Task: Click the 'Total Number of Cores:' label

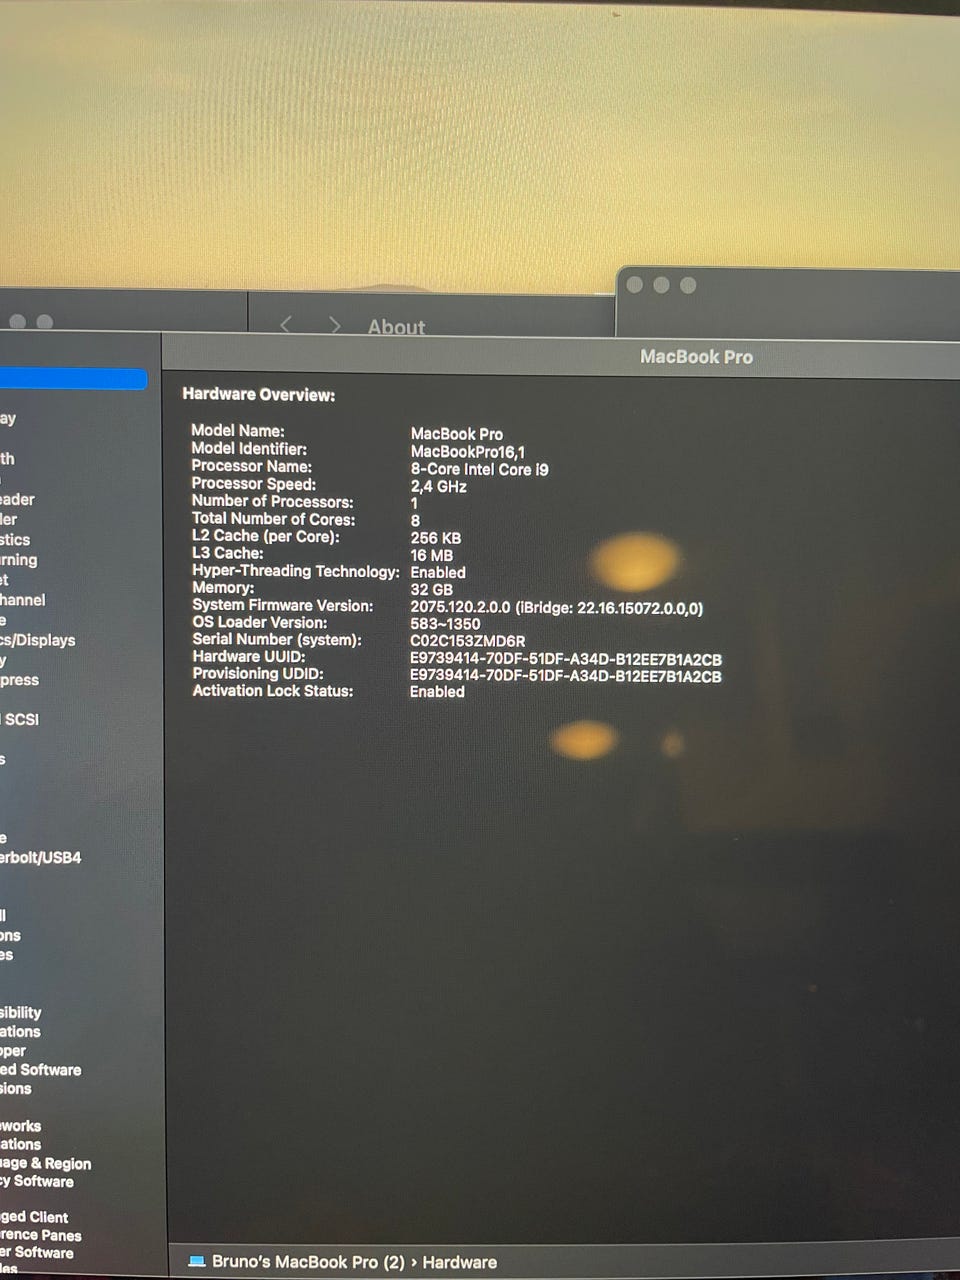Action: [274, 519]
